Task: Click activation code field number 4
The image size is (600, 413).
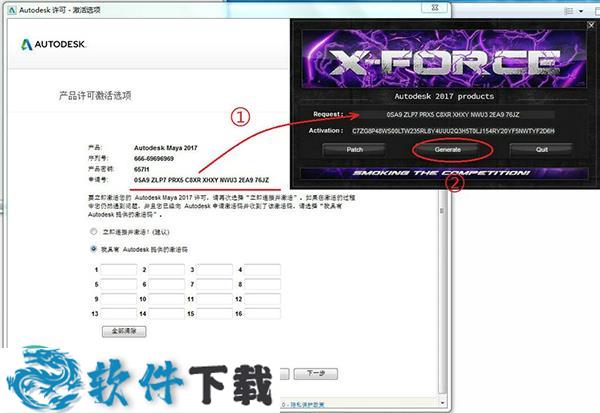Action: pos(262,269)
